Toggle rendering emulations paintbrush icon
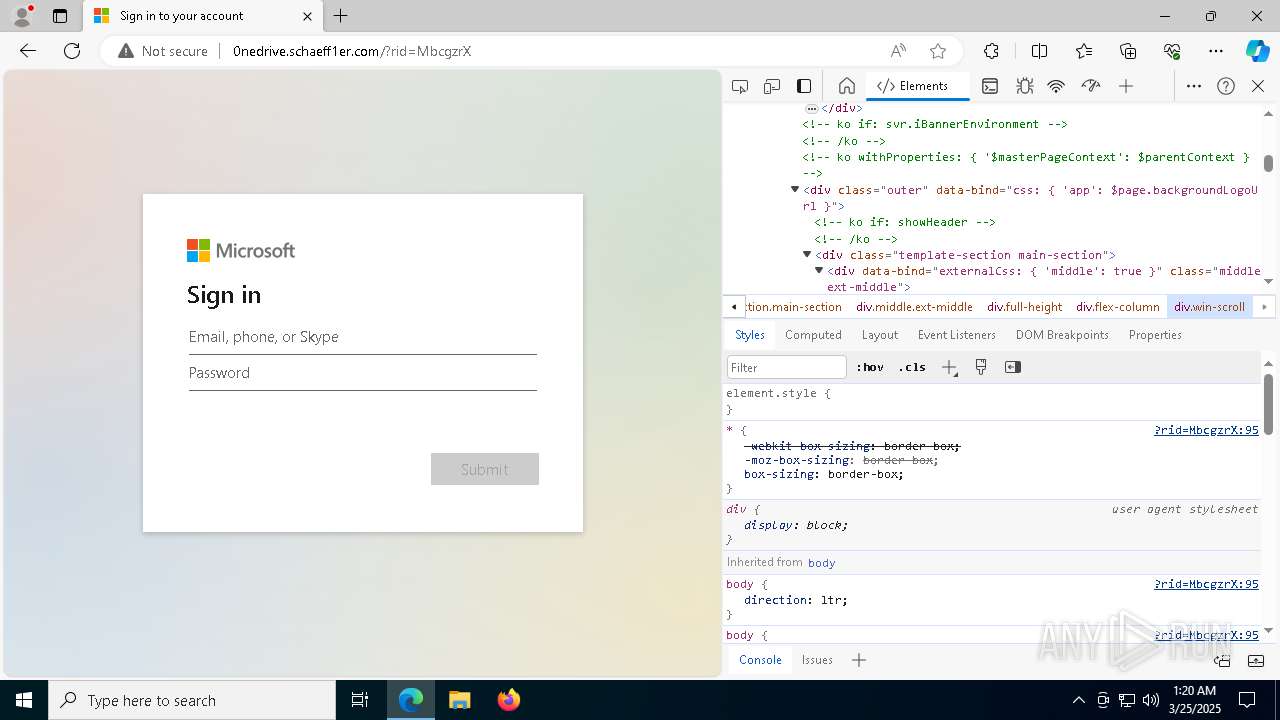 pyautogui.click(x=981, y=367)
